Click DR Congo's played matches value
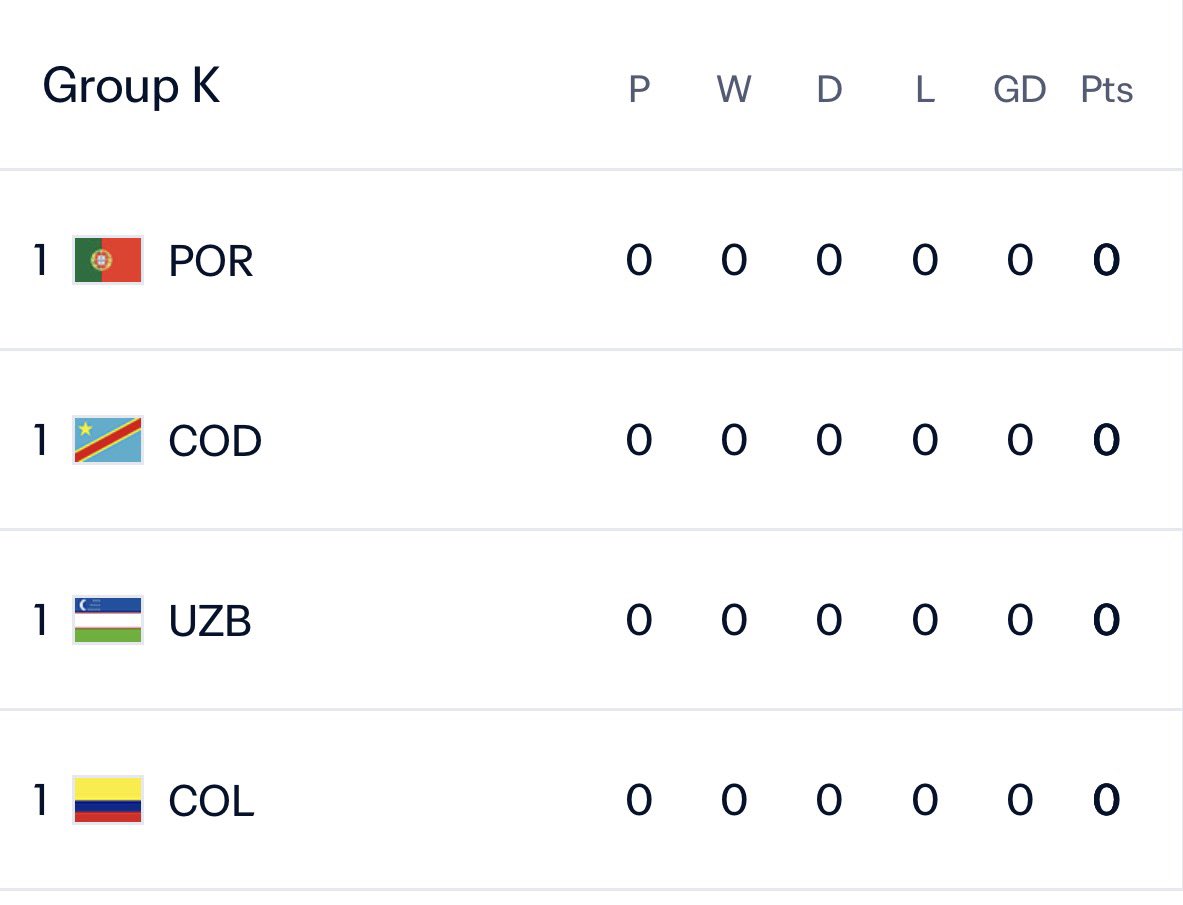 (x=639, y=440)
